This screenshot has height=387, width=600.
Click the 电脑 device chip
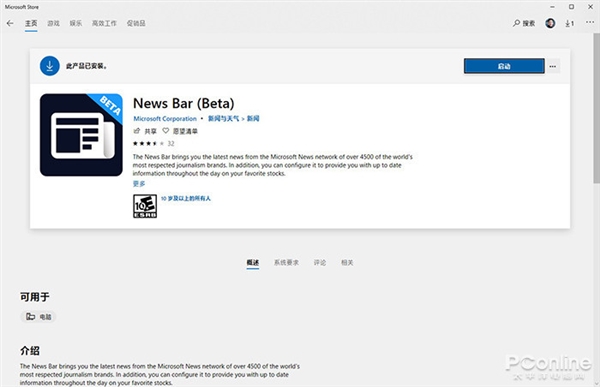click(x=38, y=317)
